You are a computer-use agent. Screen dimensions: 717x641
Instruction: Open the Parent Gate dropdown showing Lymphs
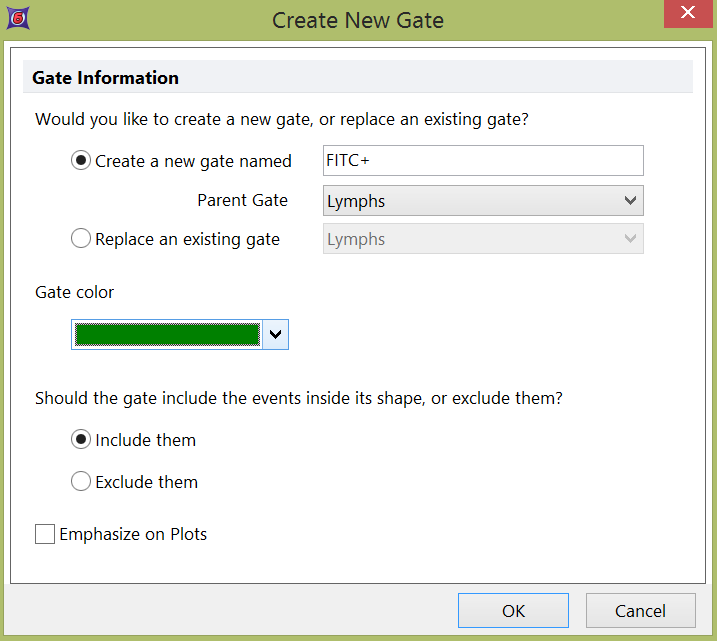pos(483,201)
